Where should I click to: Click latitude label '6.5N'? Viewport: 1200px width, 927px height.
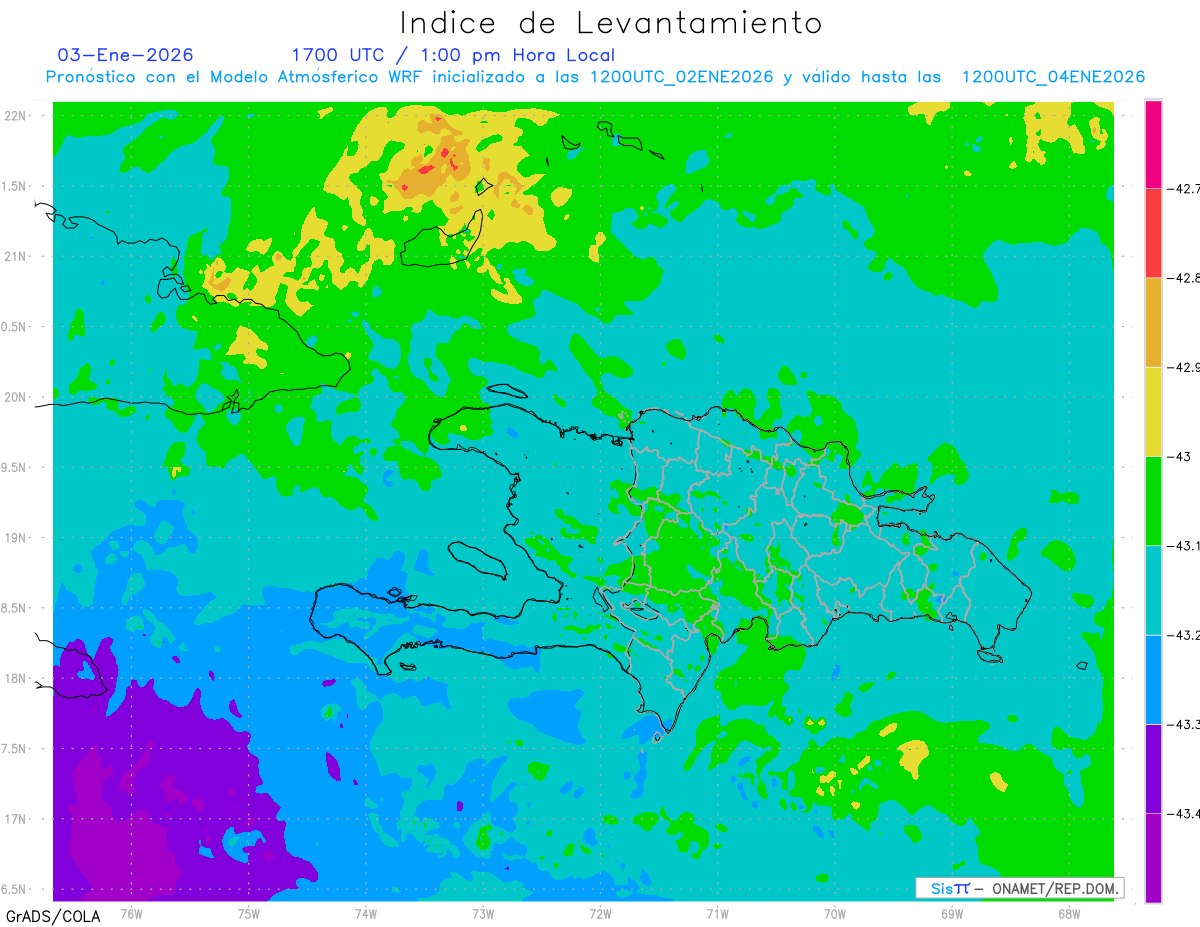click(14, 889)
